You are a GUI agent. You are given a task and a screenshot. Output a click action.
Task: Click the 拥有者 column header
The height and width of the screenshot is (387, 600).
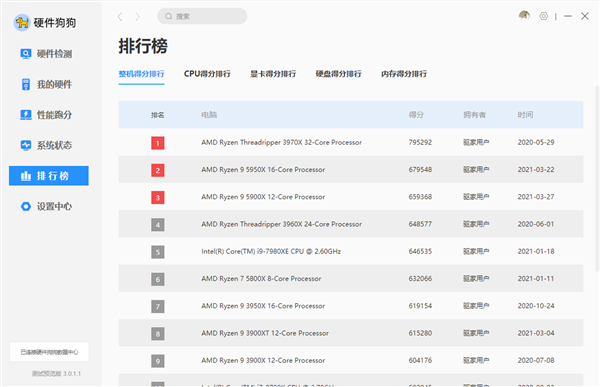point(474,115)
